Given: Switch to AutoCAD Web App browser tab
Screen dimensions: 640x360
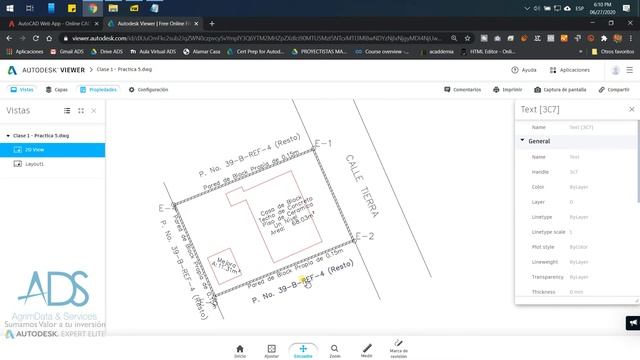Looking at the screenshot, I should pos(53,24).
